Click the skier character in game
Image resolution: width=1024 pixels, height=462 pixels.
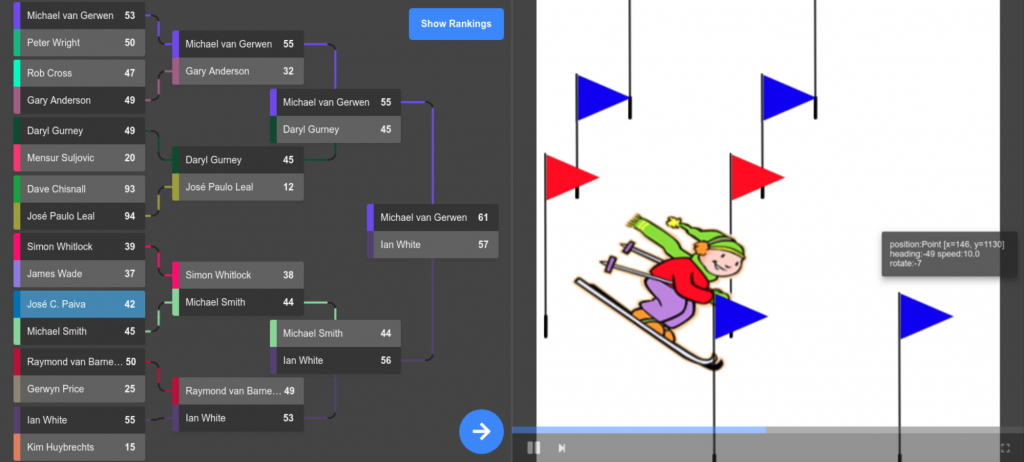point(660,291)
